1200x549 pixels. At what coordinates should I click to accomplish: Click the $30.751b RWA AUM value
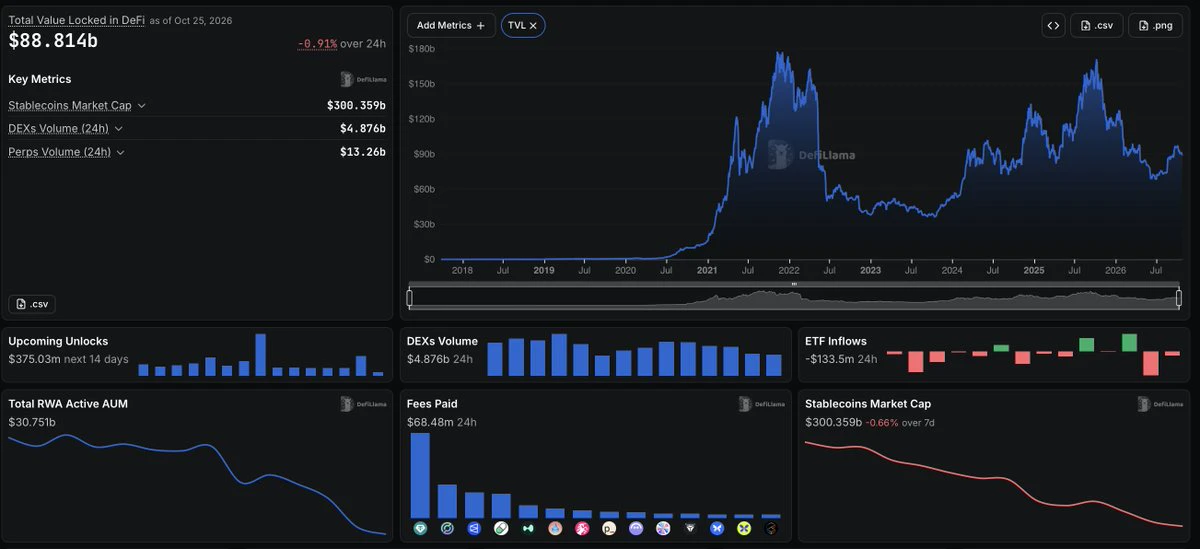coord(32,422)
